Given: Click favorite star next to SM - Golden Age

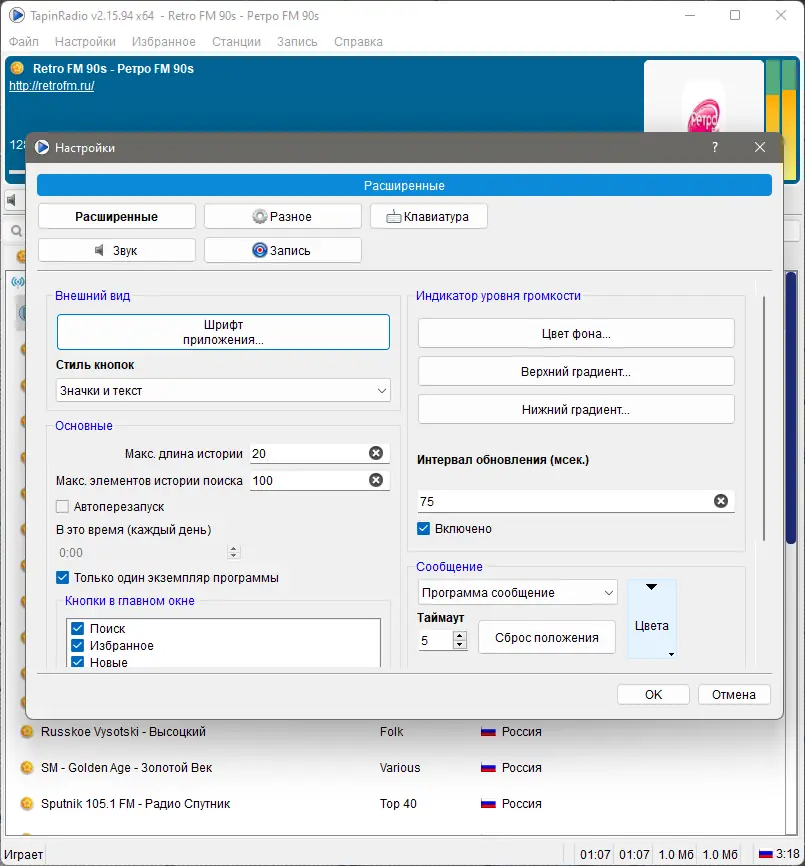Looking at the screenshot, I should [x=27, y=768].
